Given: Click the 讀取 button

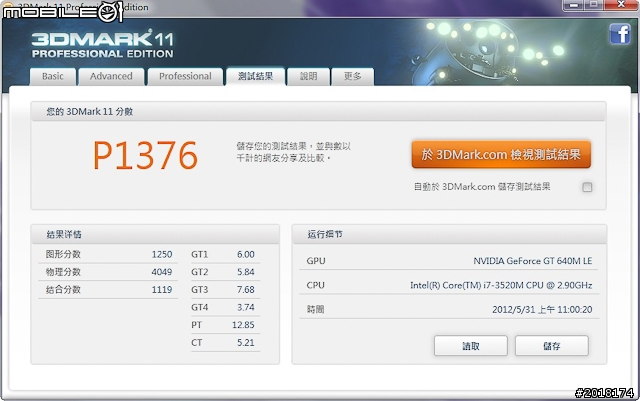Looking at the screenshot, I should [469, 346].
